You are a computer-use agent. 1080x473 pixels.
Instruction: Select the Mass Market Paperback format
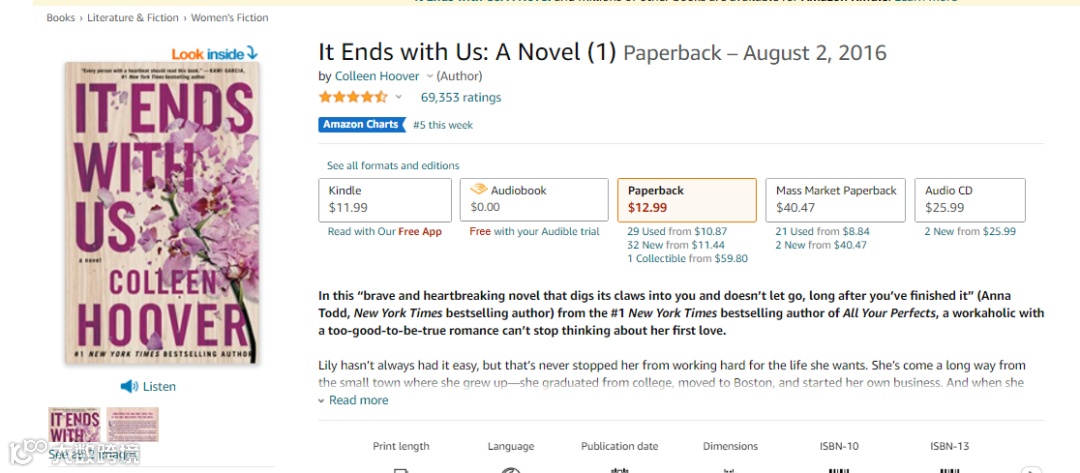pyautogui.click(x=837, y=199)
